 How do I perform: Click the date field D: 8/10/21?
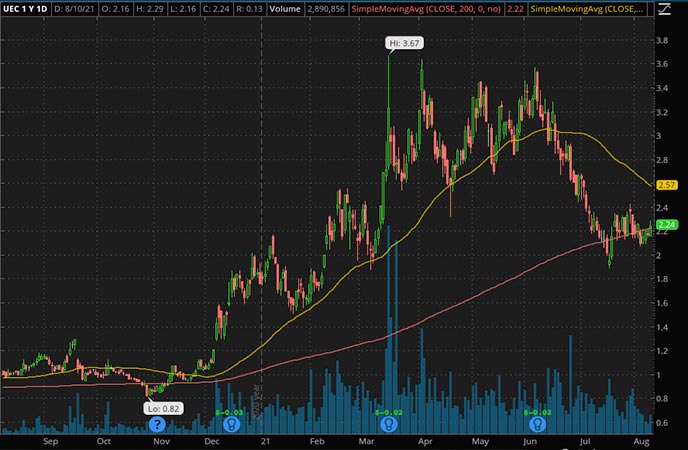point(74,8)
